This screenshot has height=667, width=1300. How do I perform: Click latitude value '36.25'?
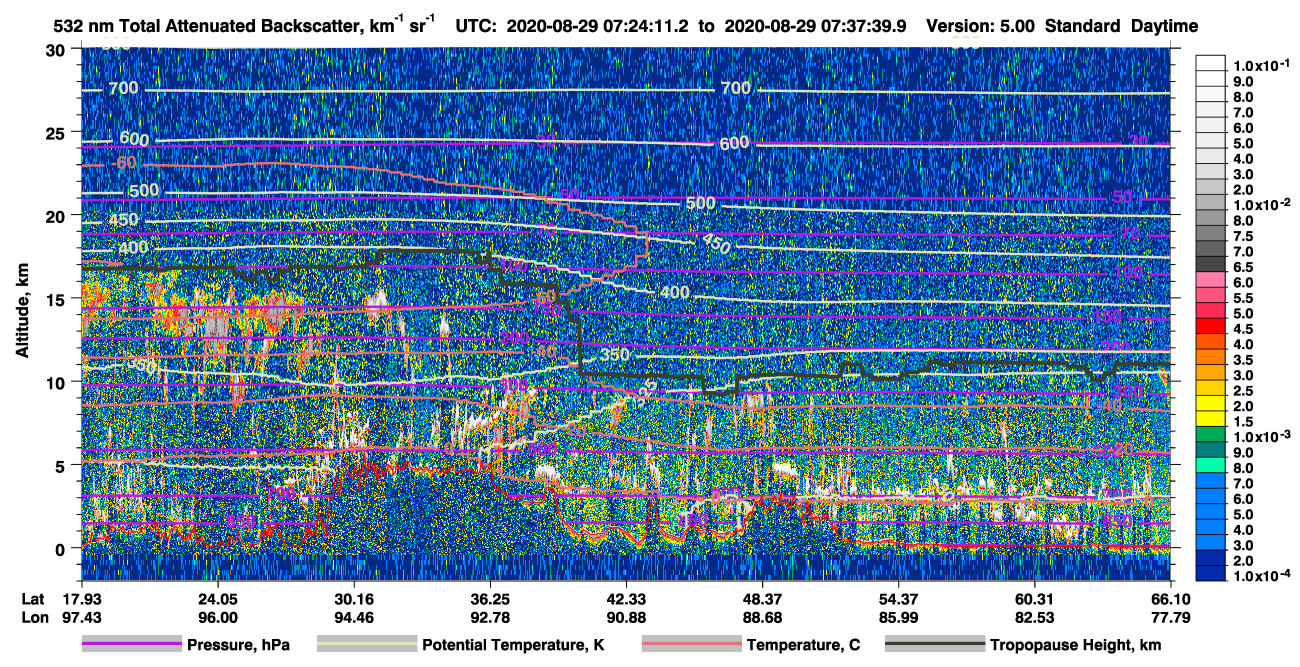(490, 598)
